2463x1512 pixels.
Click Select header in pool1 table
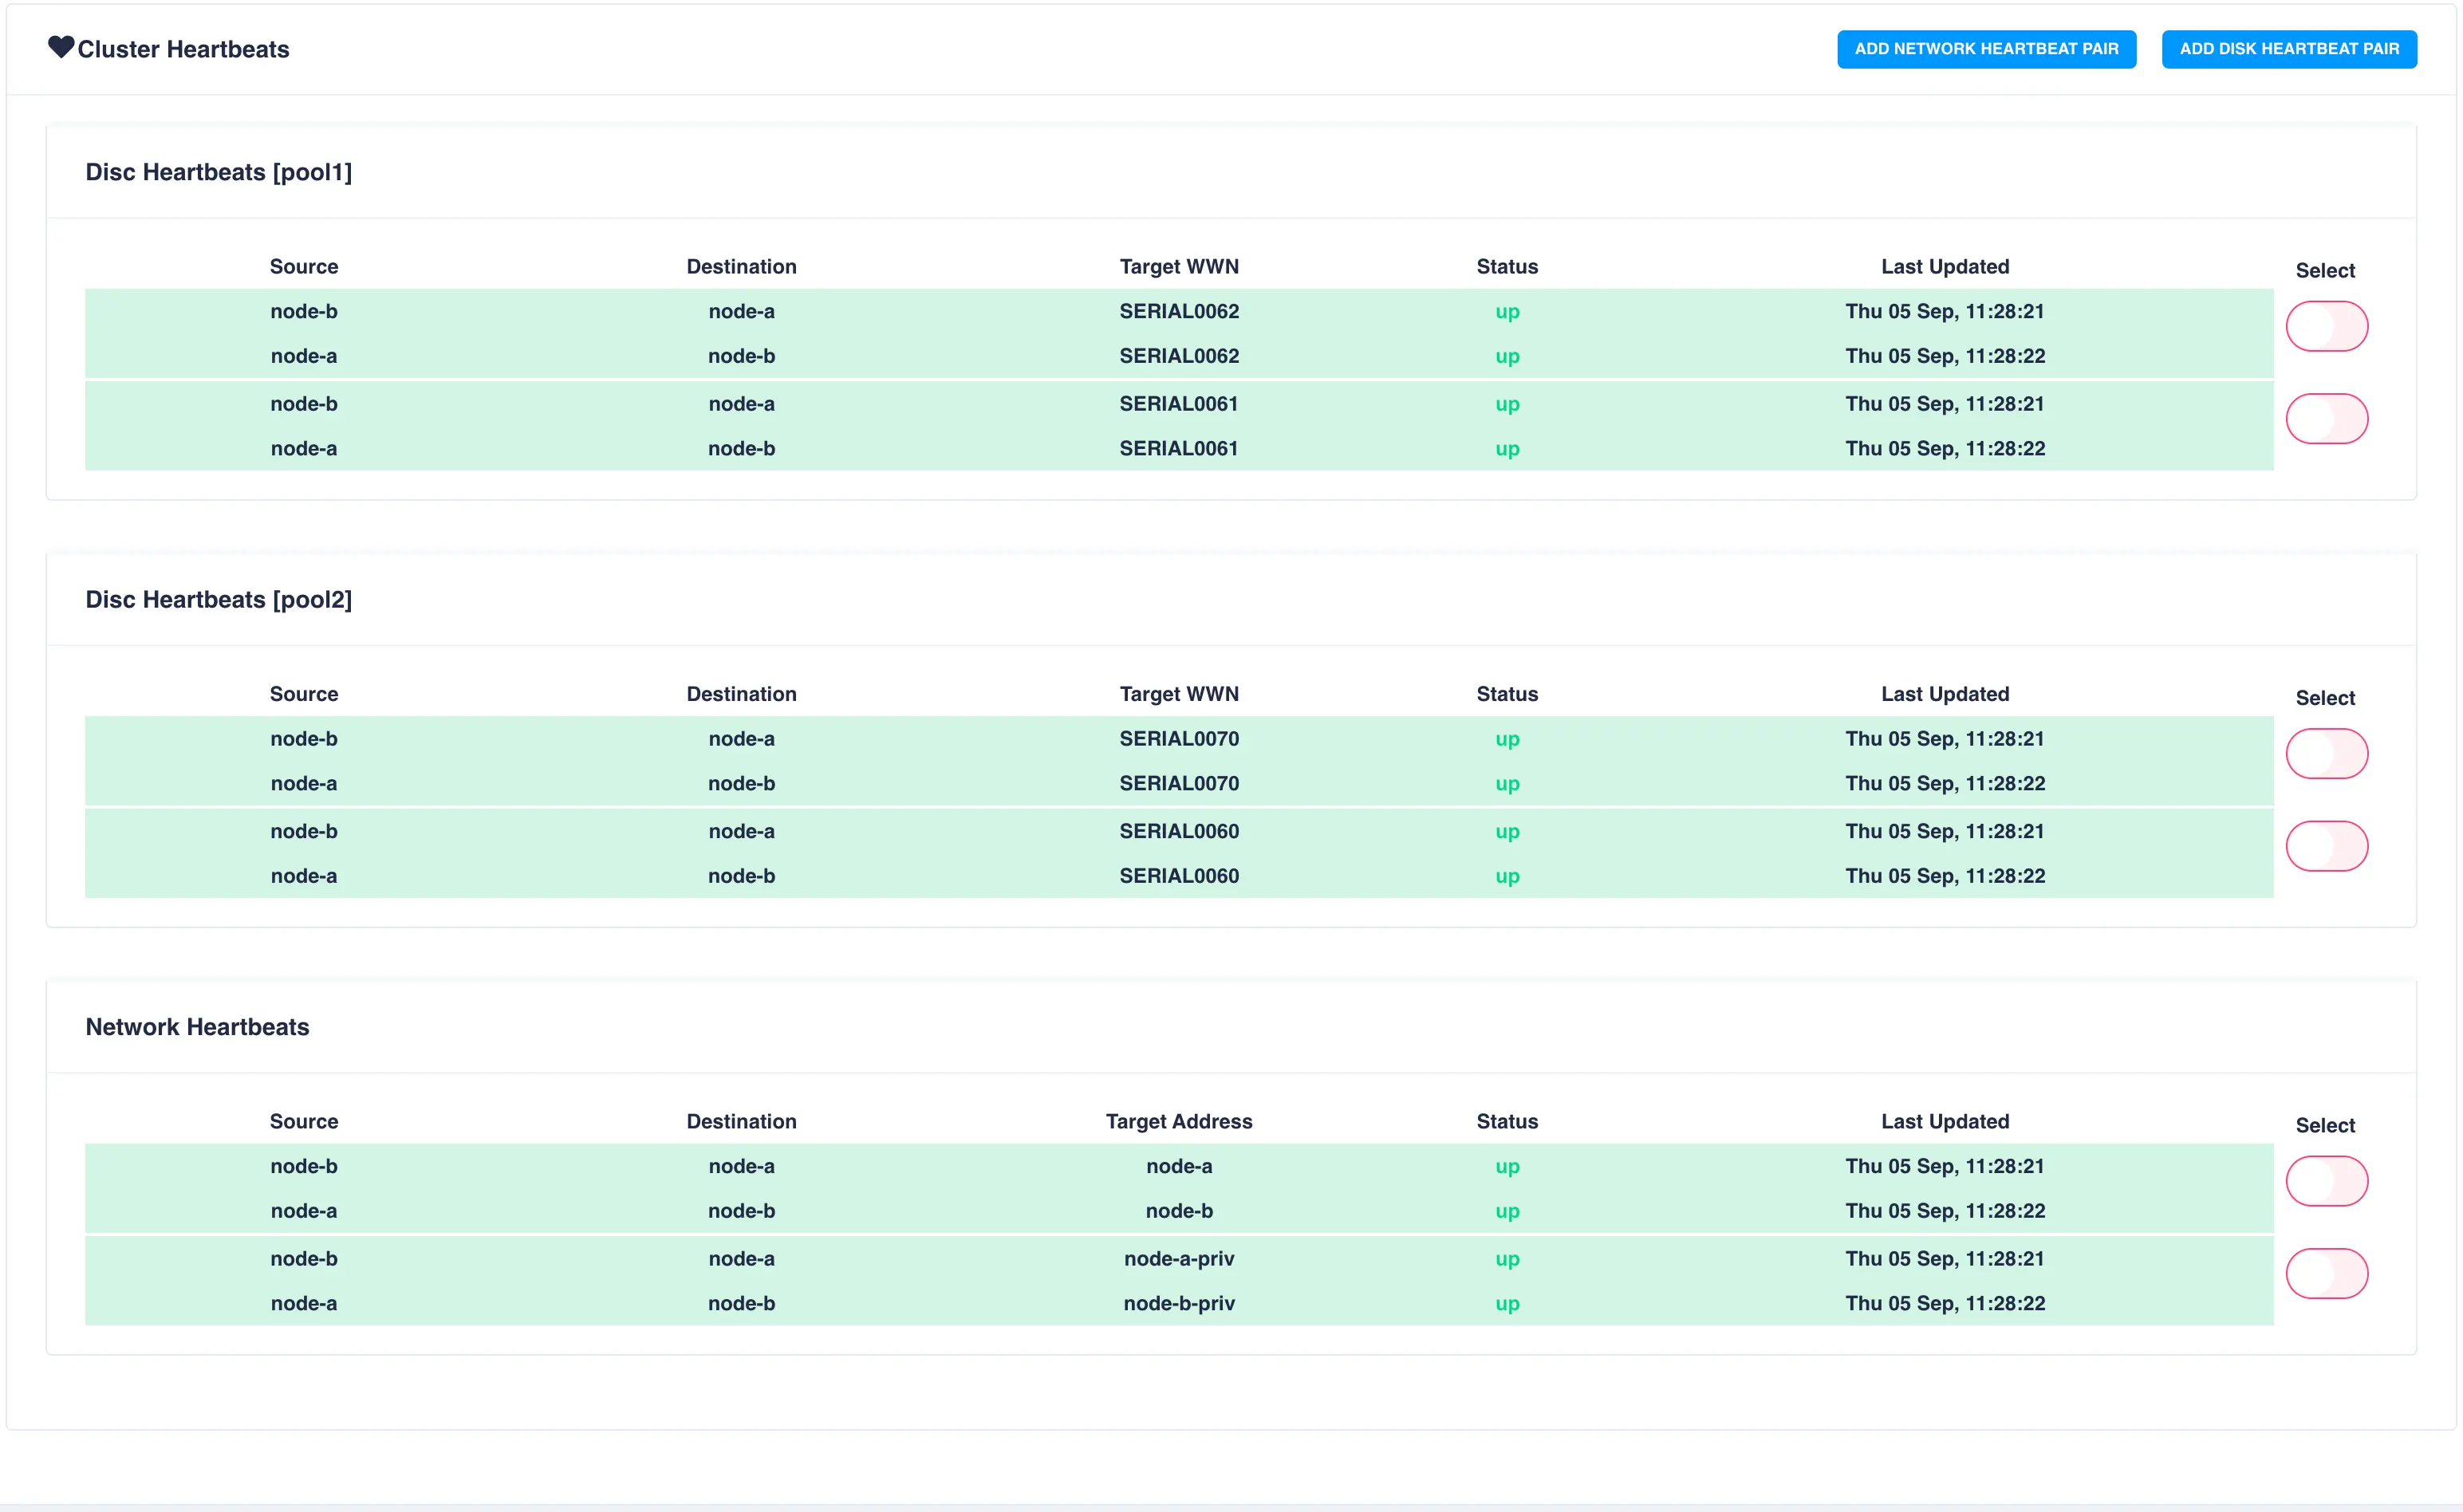(2325, 270)
